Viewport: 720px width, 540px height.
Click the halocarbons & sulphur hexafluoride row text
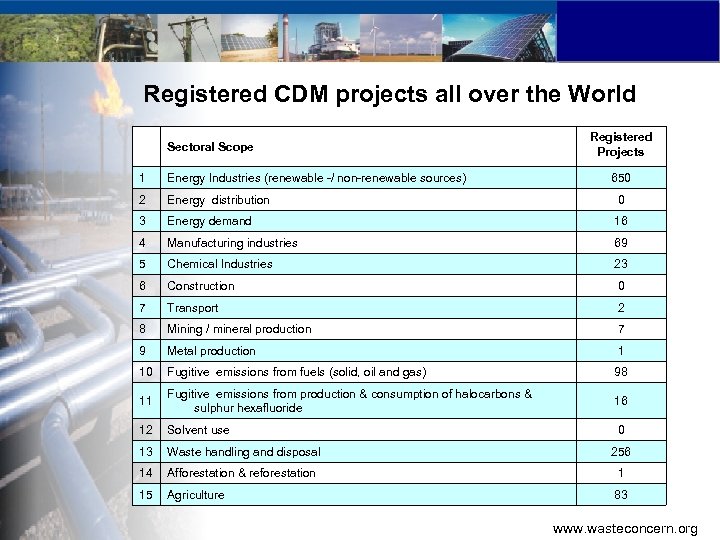tap(349, 401)
